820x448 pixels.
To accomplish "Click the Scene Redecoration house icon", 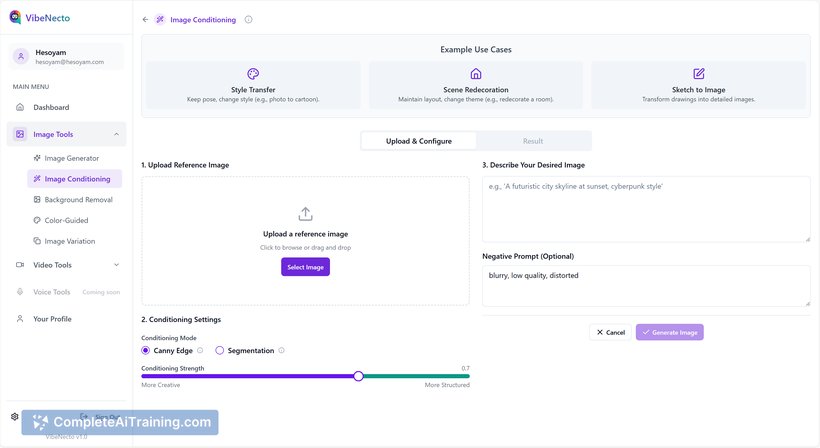I will tap(476, 74).
